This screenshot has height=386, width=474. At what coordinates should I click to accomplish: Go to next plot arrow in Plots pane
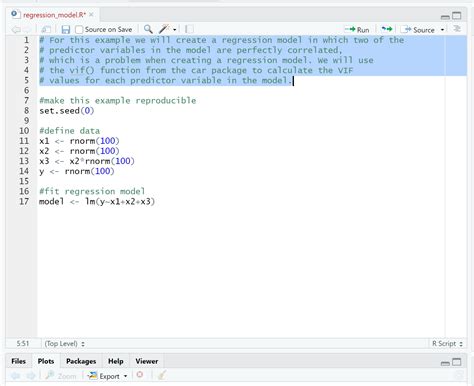click(x=31, y=376)
